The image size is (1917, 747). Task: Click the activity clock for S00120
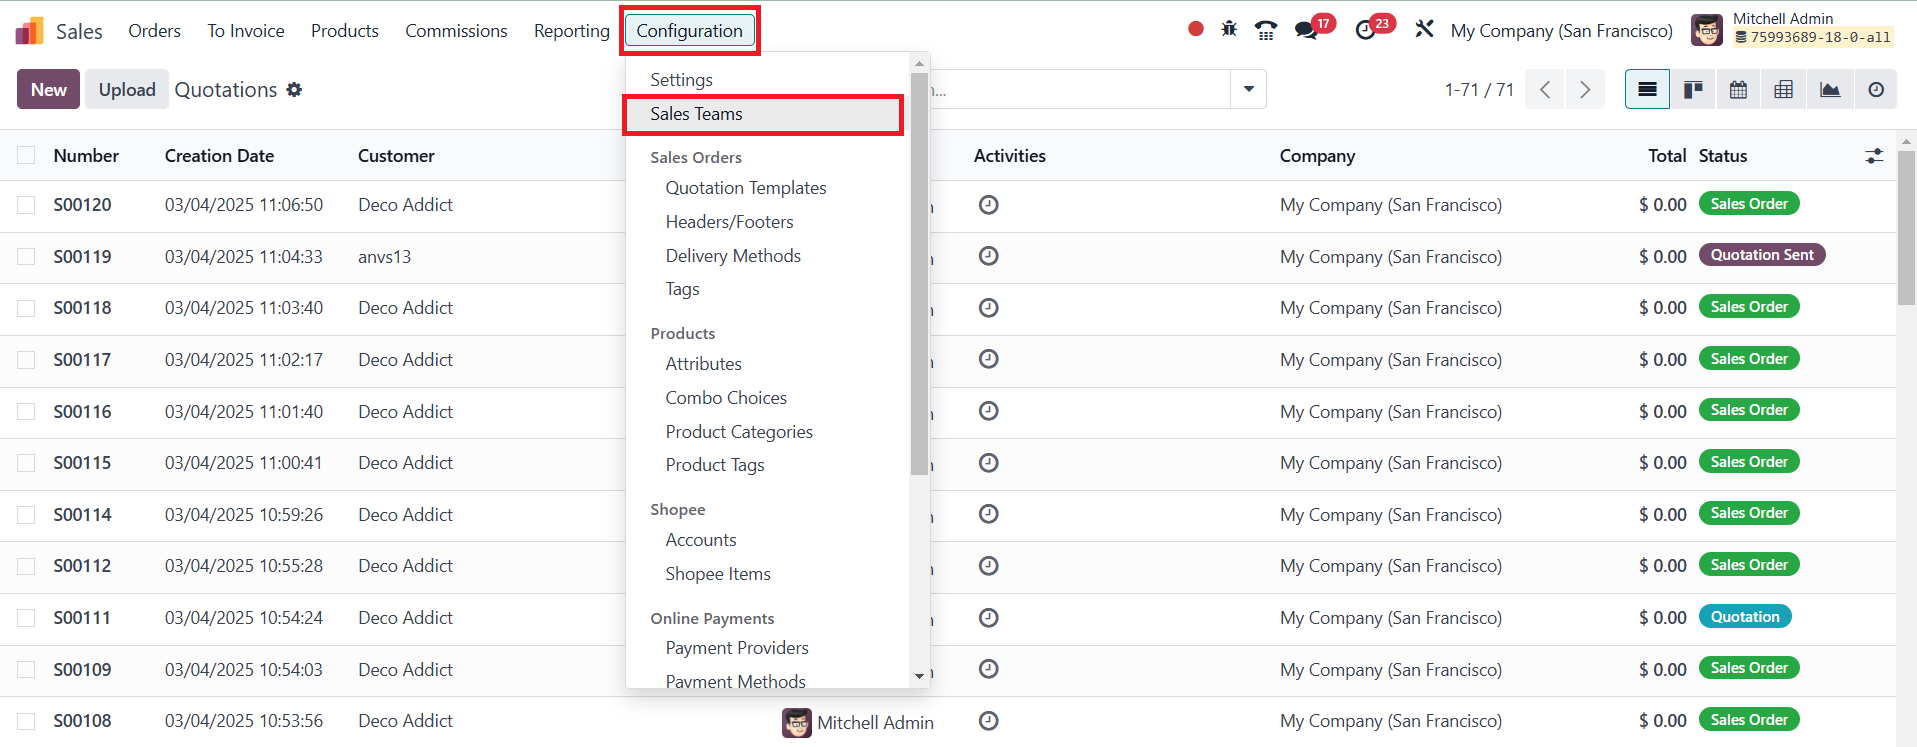click(988, 205)
